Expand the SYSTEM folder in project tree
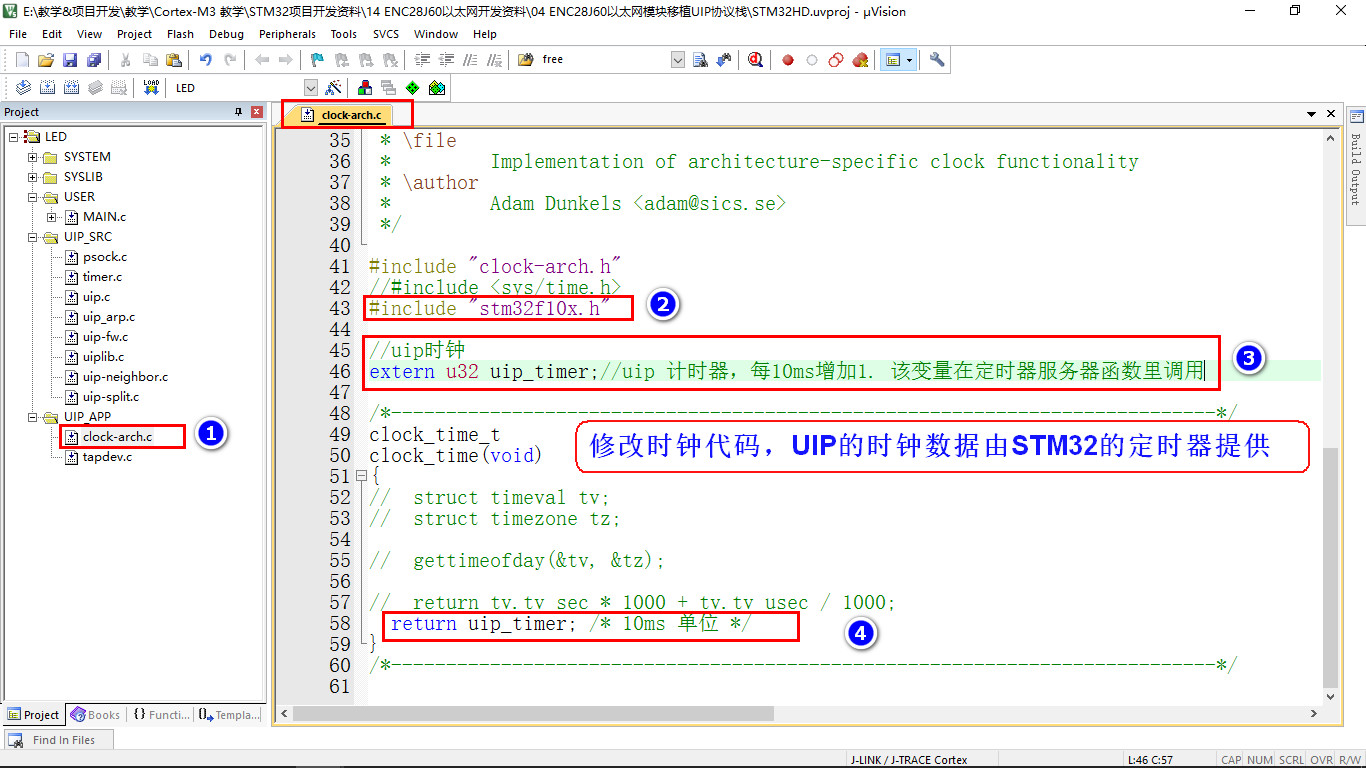This screenshot has width=1366, height=768. (x=33, y=157)
